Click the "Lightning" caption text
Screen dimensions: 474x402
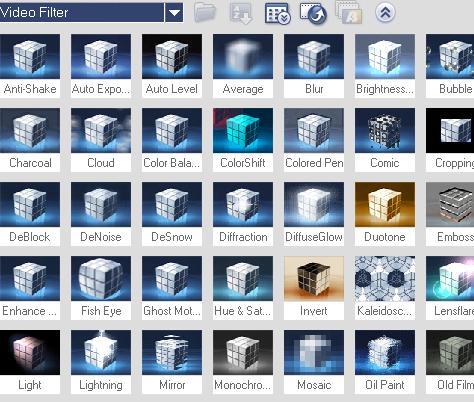(101, 386)
